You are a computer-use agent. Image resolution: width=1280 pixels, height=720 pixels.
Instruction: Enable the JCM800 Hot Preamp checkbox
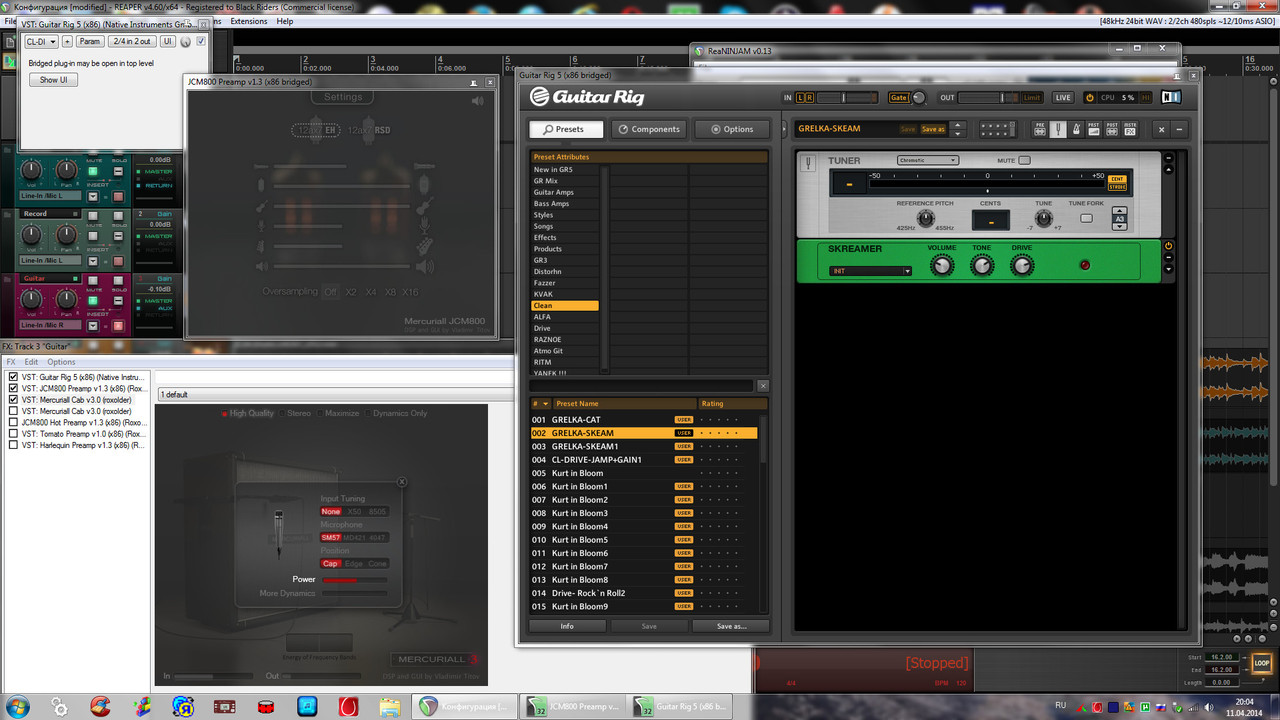pyautogui.click(x=13, y=423)
